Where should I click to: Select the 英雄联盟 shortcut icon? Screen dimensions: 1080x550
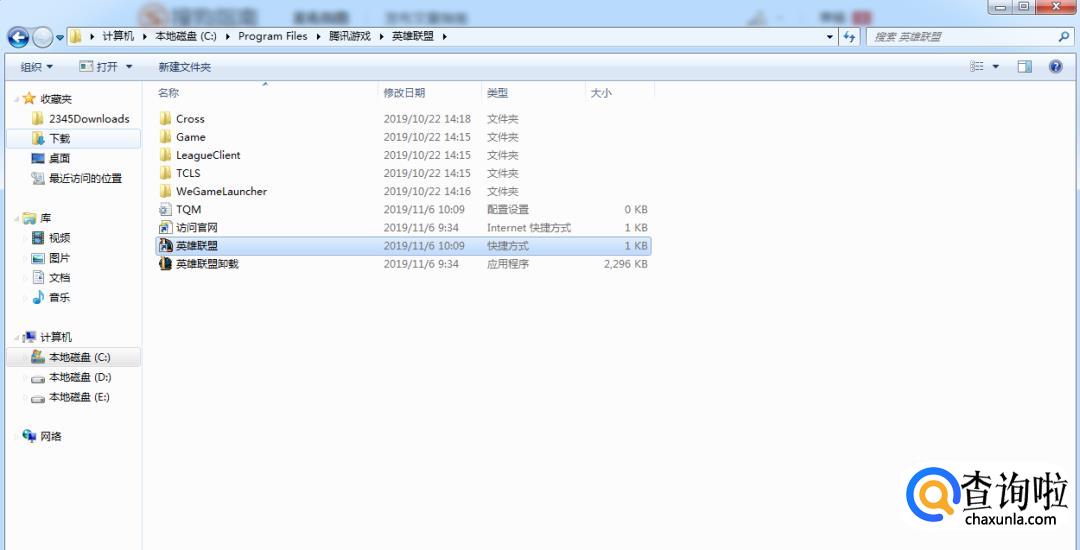click(165, 246)
